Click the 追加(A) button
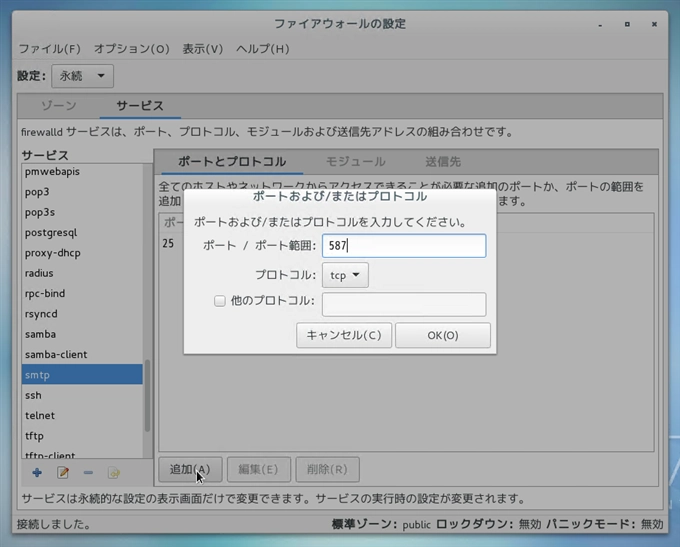The width and height of the screenshot is (680, 547). point(190,469)
